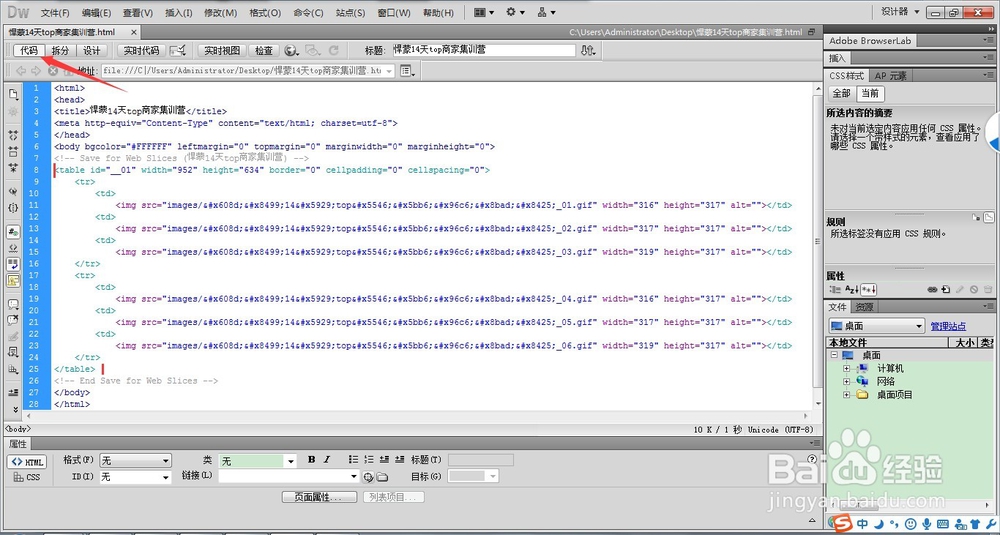This screenshot has width=1000, height=535.
Task: Expand the 计算机 tree node
Action: coord(847,369)
